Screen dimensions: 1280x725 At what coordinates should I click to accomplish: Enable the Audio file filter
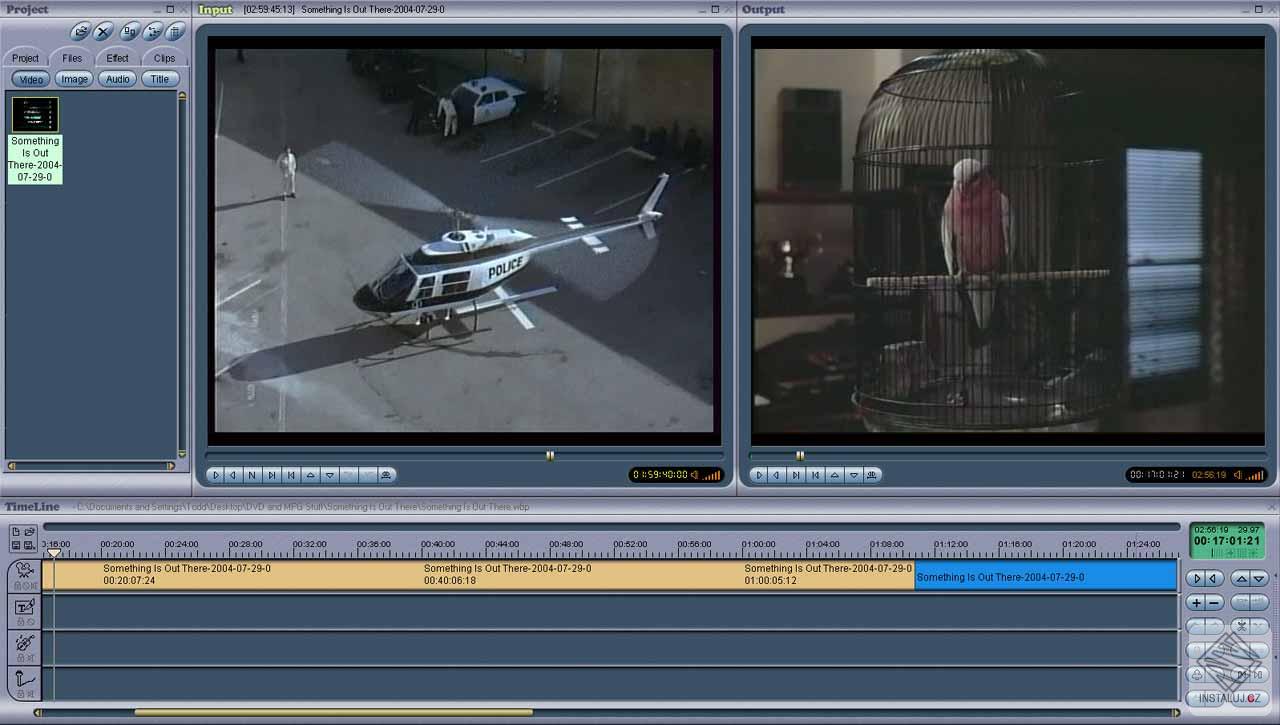(x=118, y=79)
